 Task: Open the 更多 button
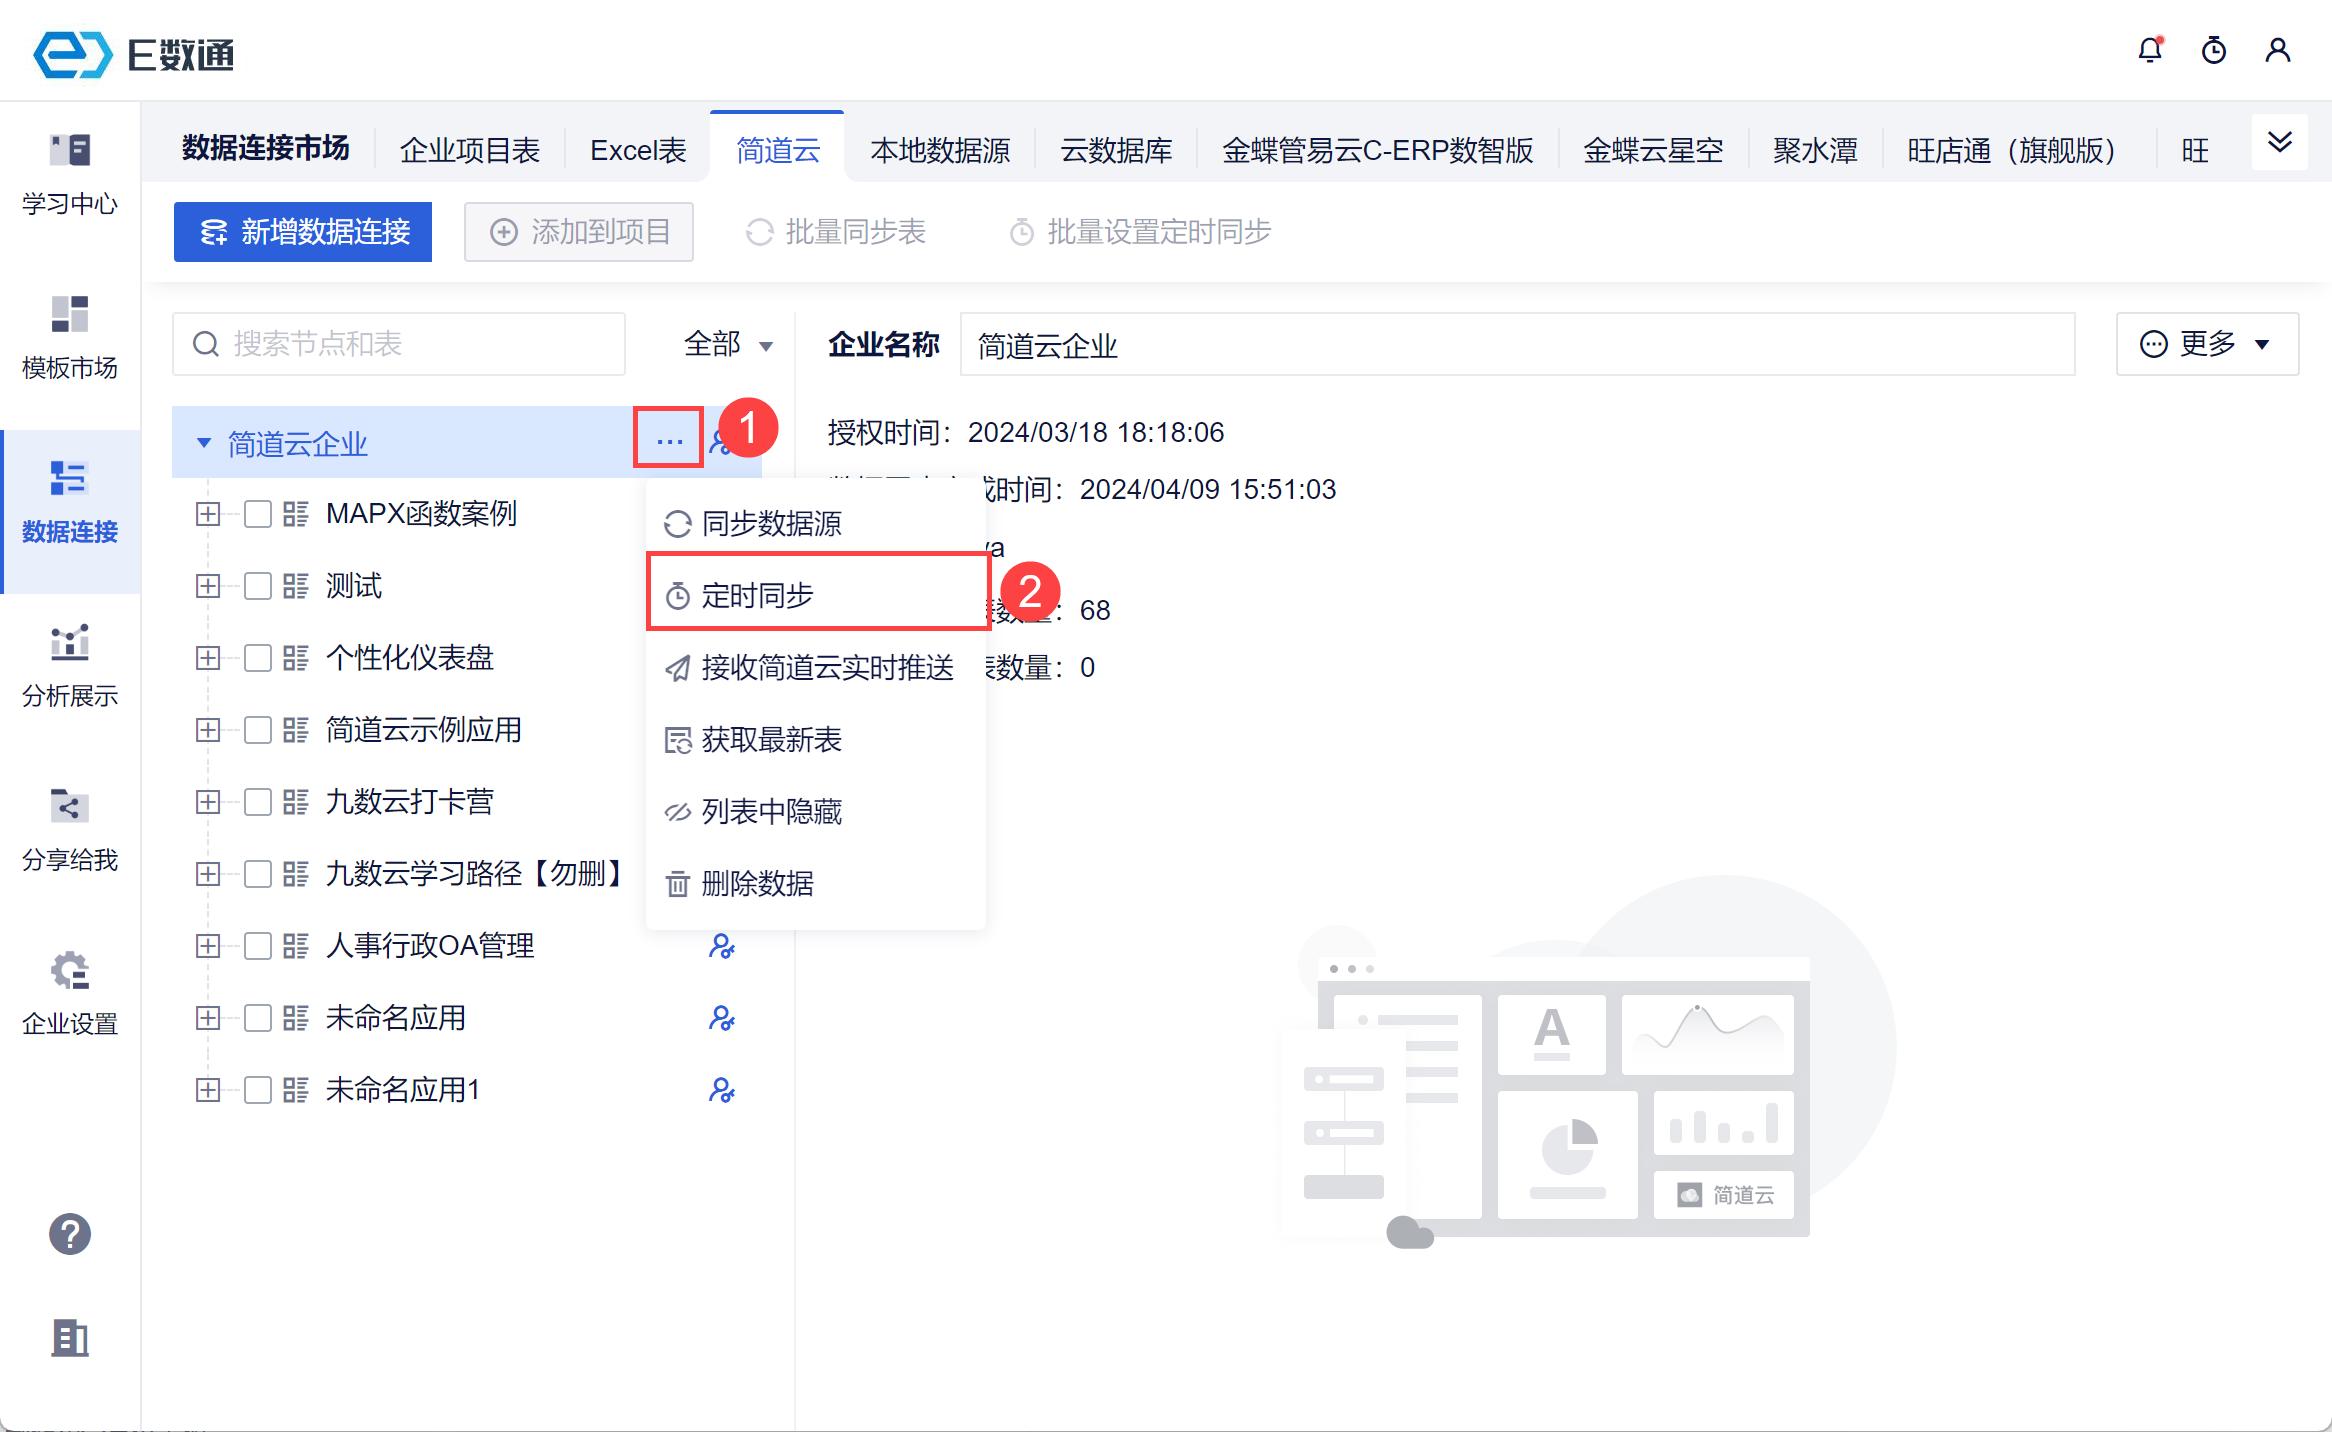(x=2206, y=344)
